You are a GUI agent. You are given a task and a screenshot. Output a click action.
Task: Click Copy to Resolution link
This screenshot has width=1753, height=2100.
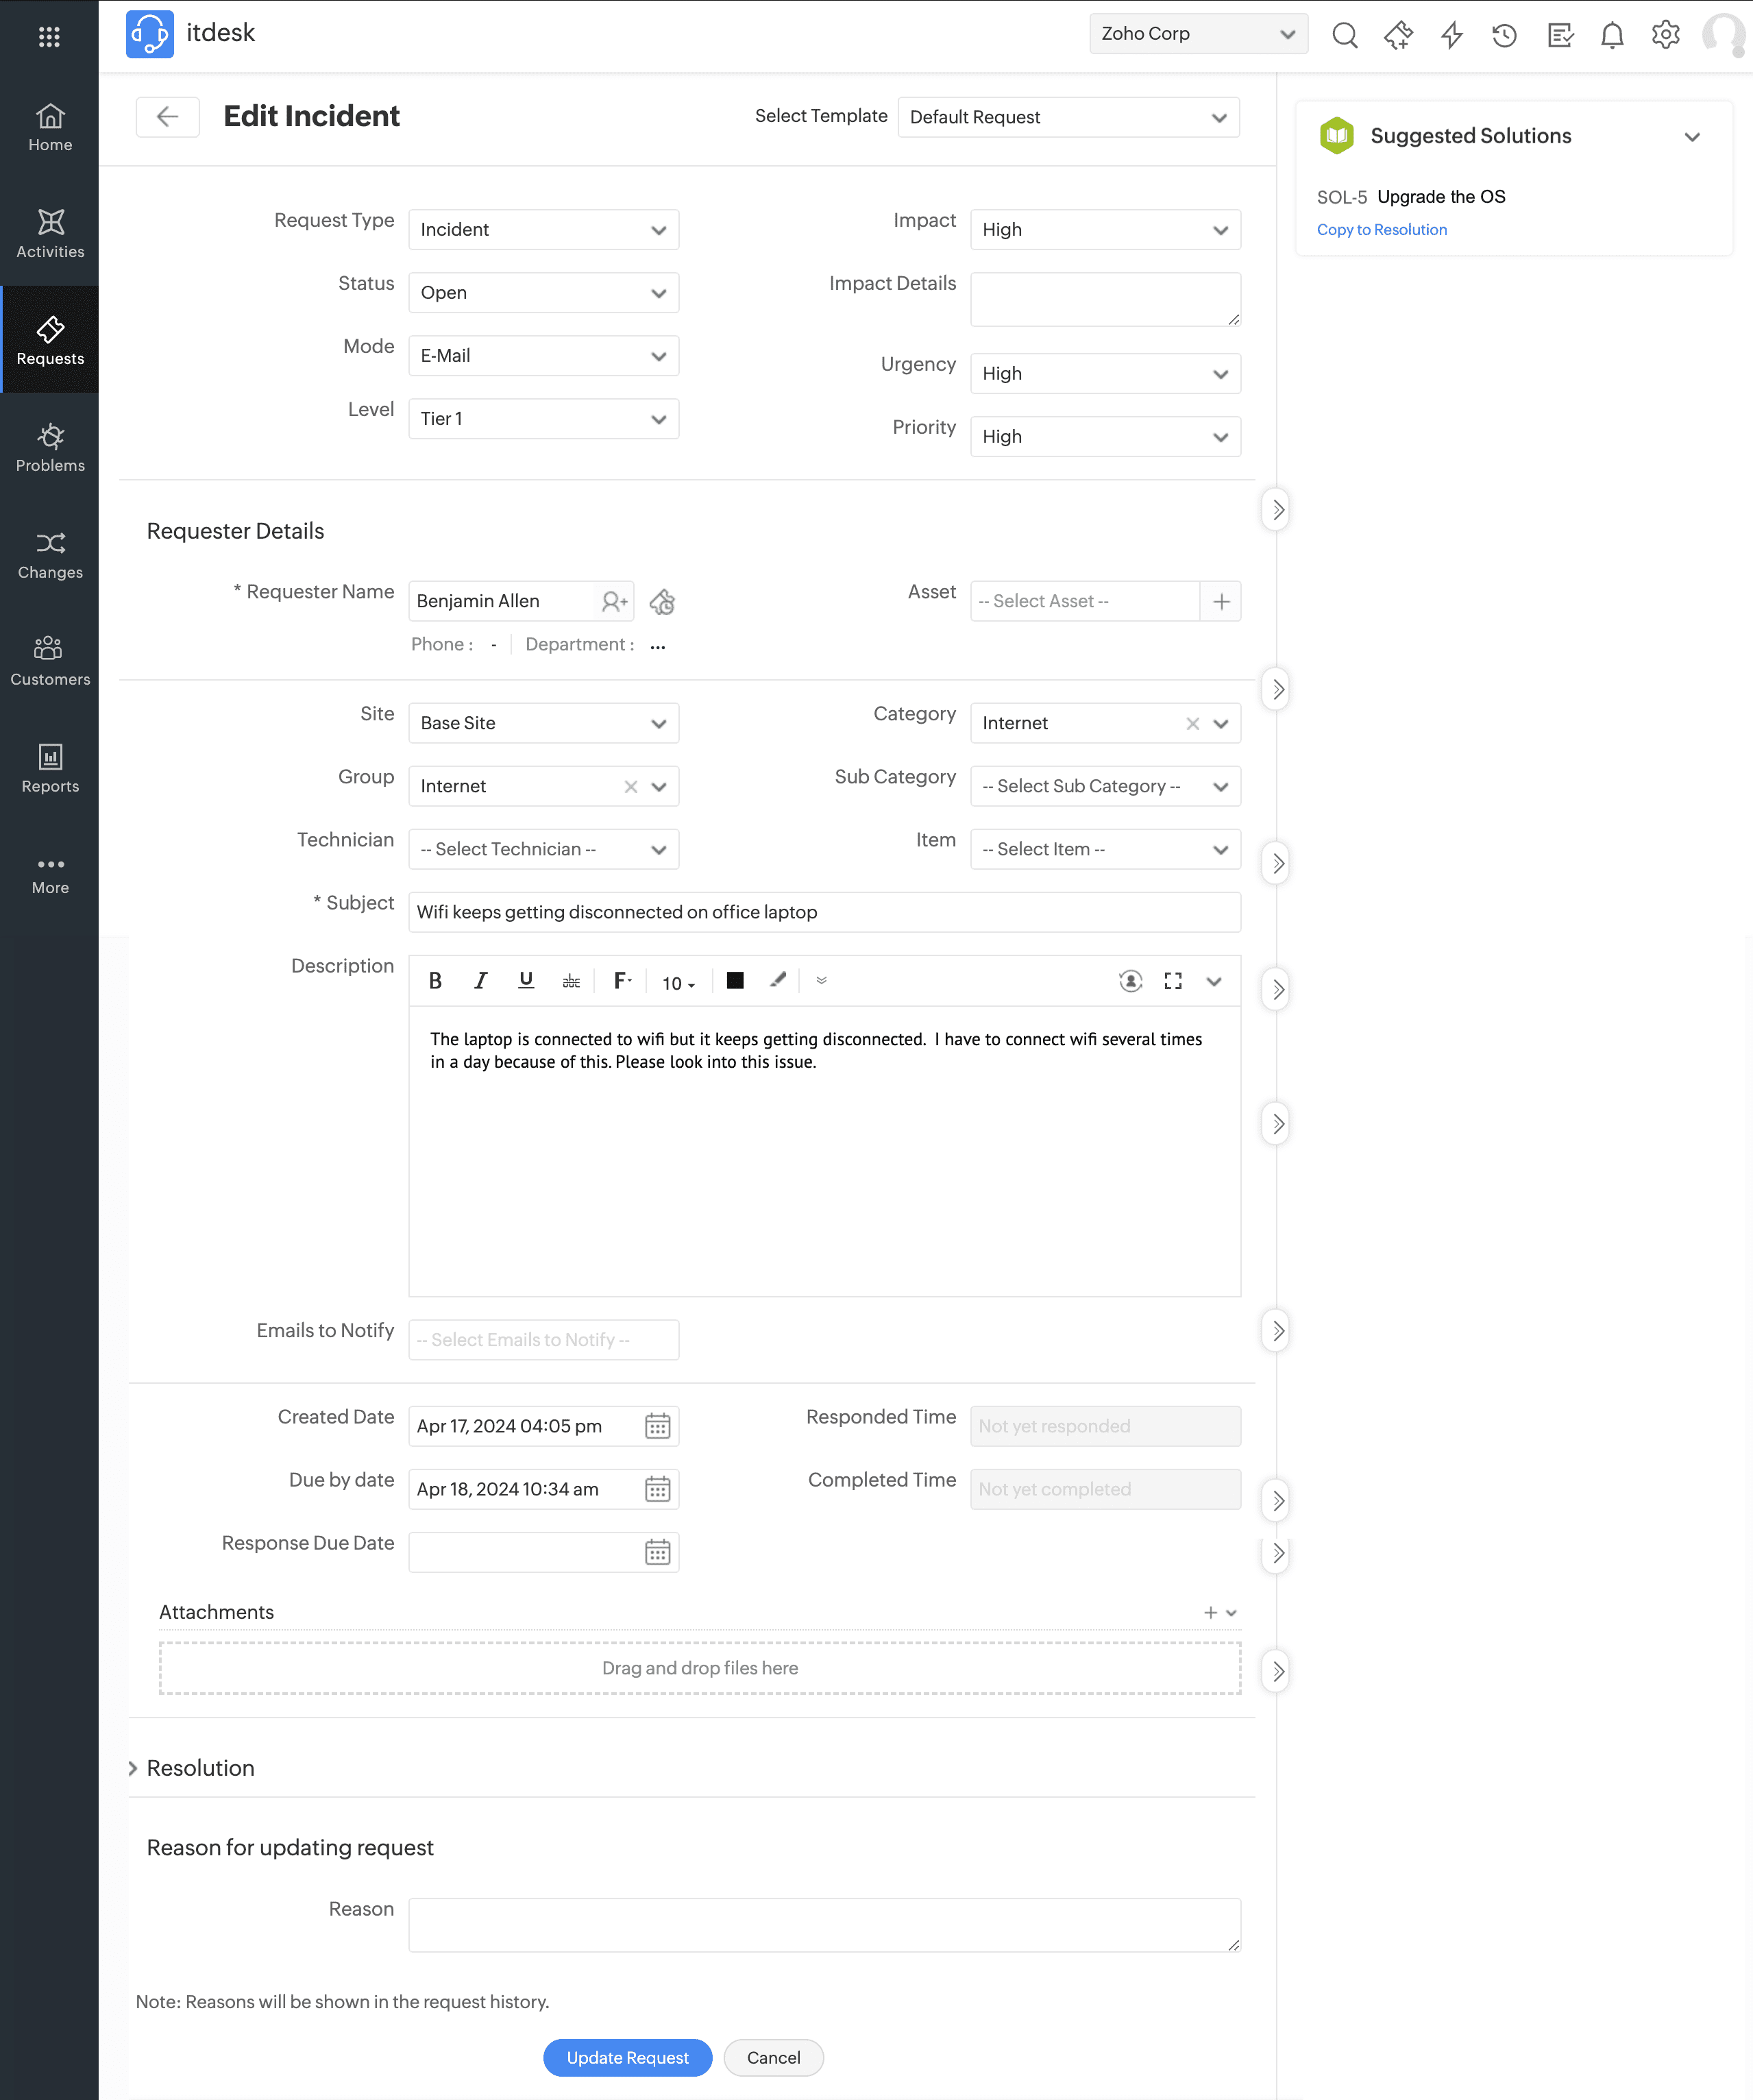coord(1381,229)
